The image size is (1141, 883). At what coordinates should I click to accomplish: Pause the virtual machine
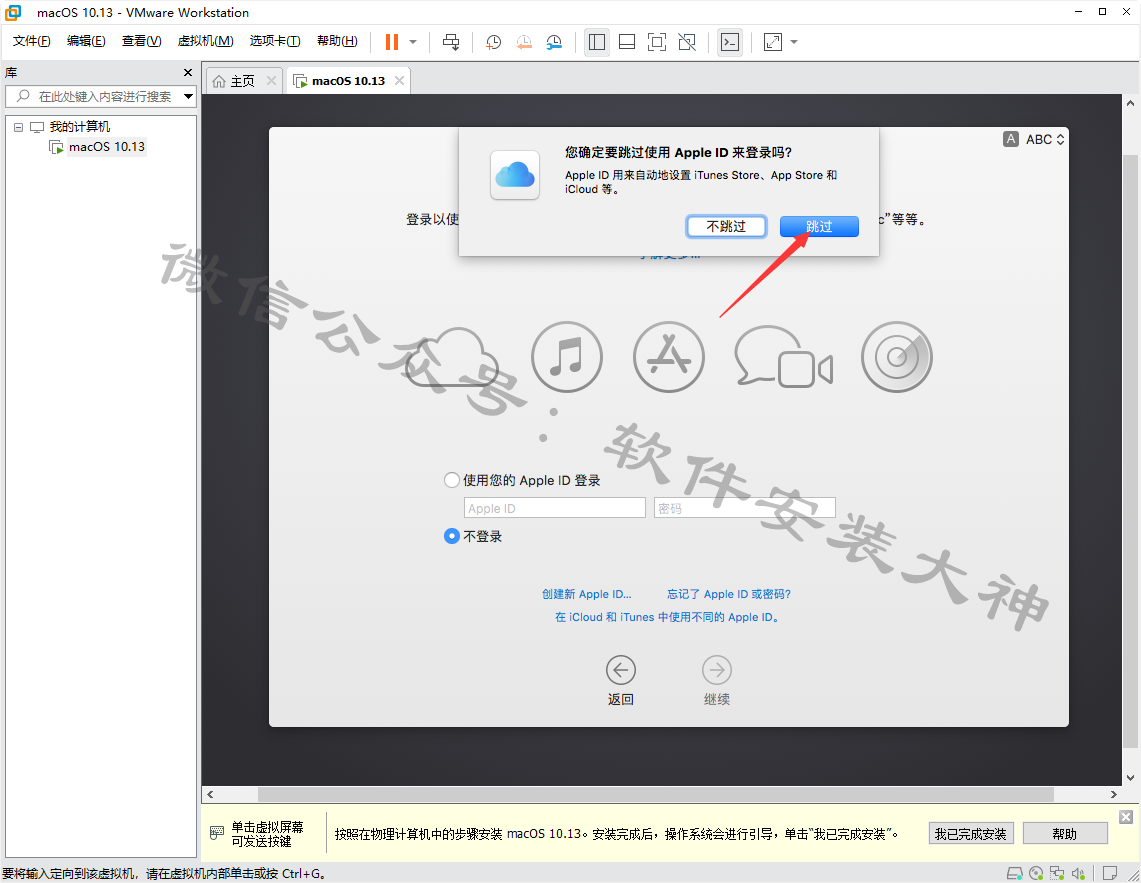click(x=391, y=42)
